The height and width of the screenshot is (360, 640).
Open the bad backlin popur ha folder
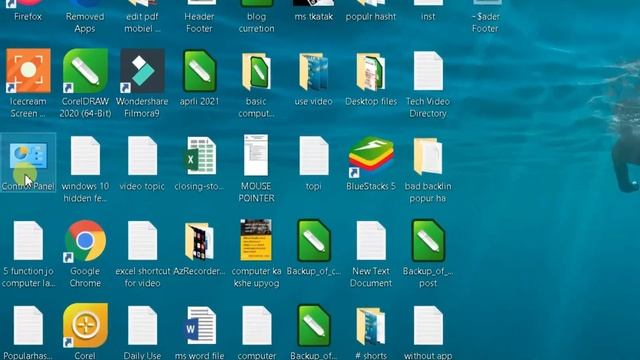click(x=428, y=156)
